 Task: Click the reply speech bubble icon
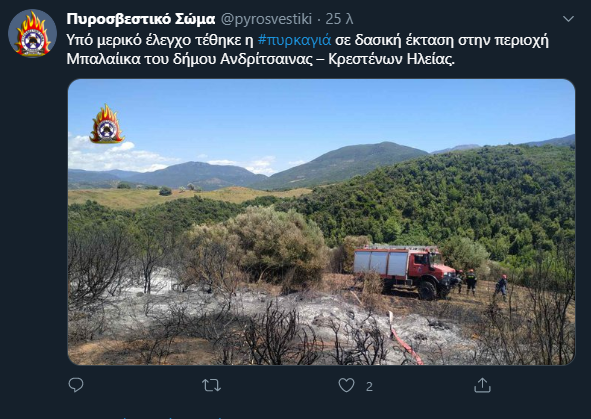[76, 385]
